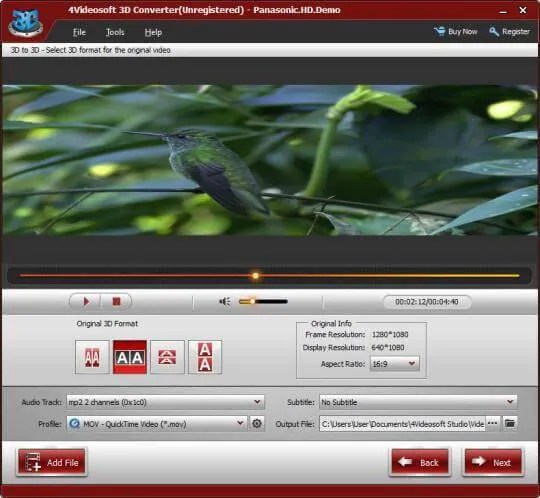Click the QuickTime icon in the Profile box

(74, 424)
